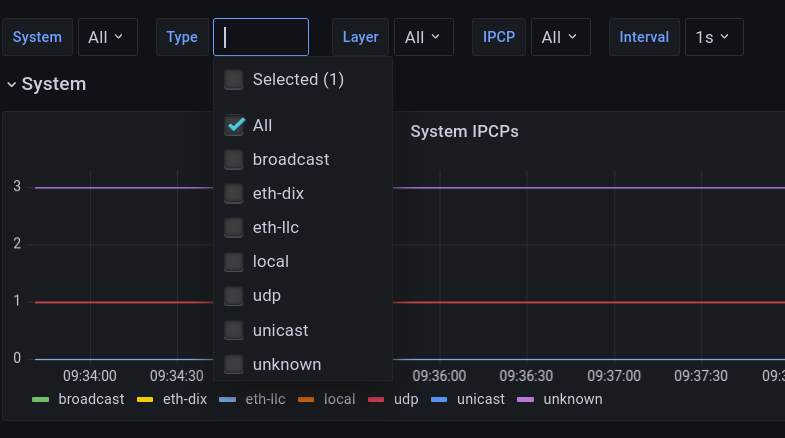The height and width of the screenshot is (438, 785).
Task: Open the System variable dropdown
Action: click(x=106, y=37)
